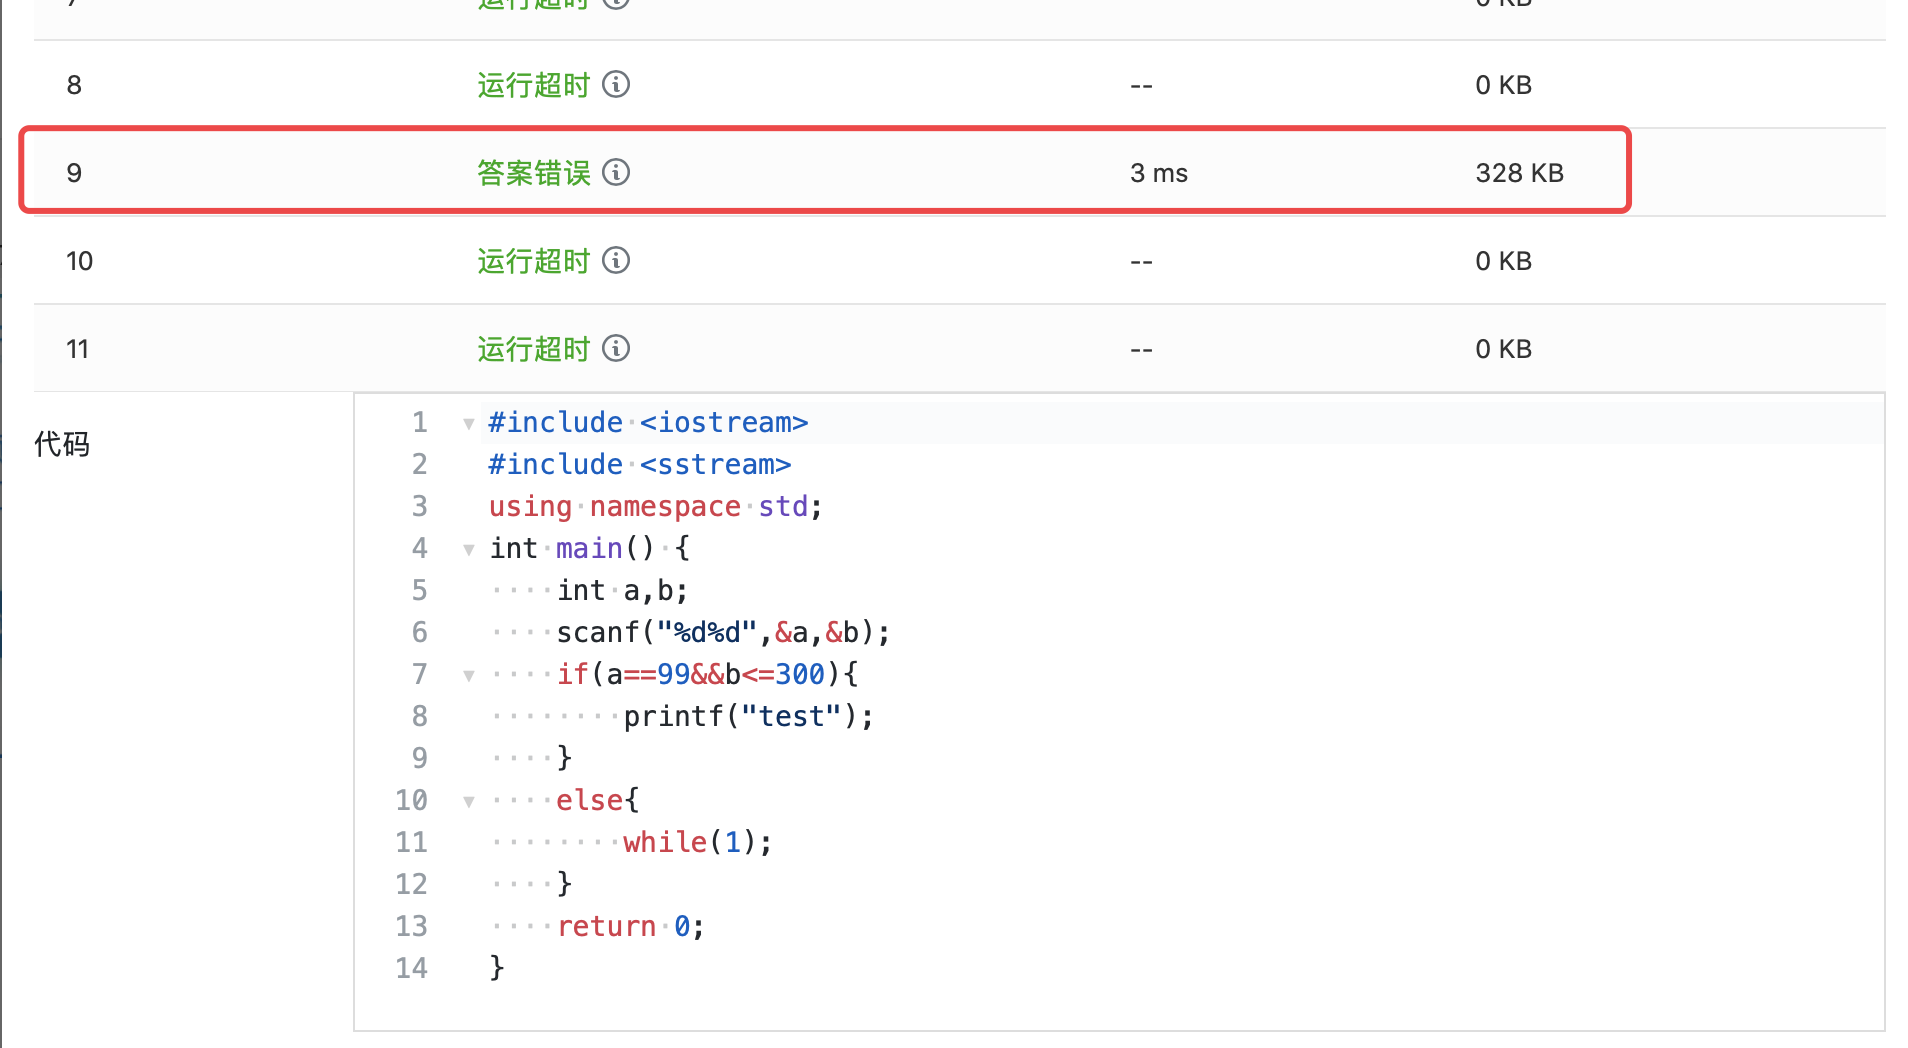1908x1048 pixels.
Task: Click info icon next to row 11 运行超时
Action: (x=616, y=348)
